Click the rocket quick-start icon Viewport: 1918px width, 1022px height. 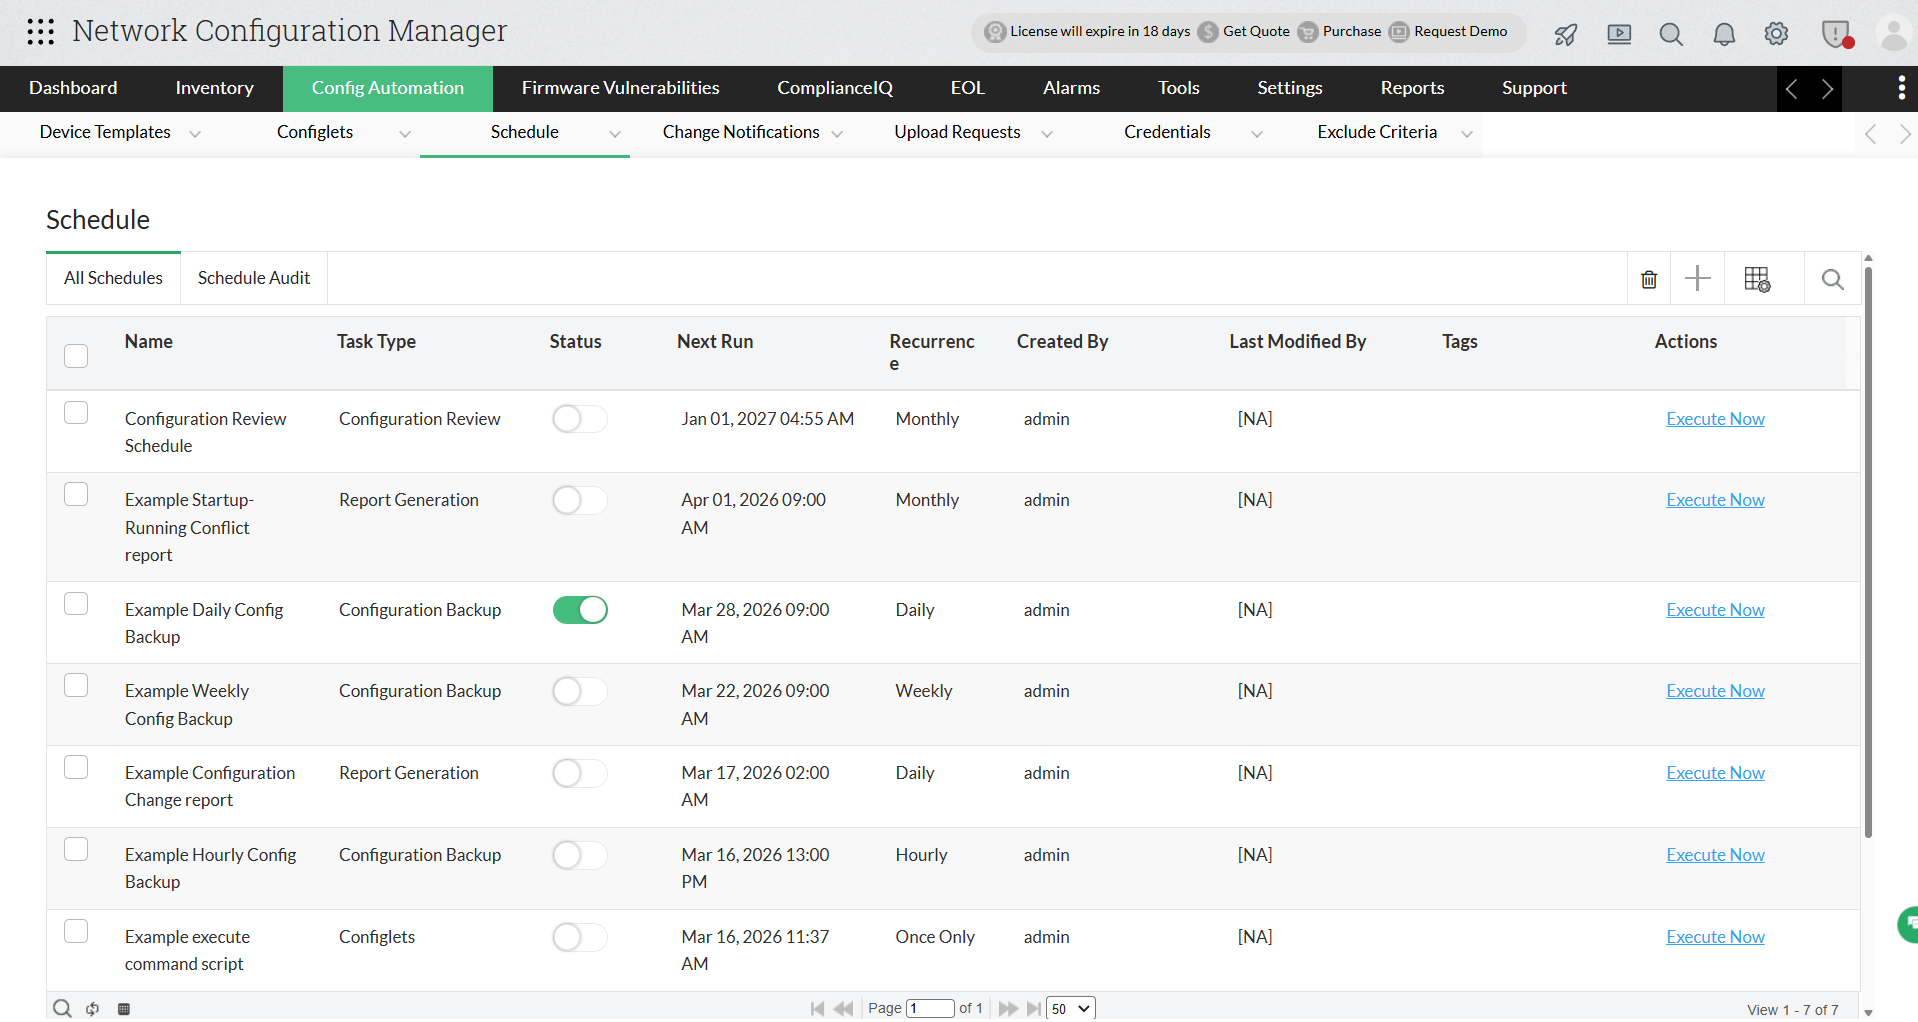pos(1565,33)
